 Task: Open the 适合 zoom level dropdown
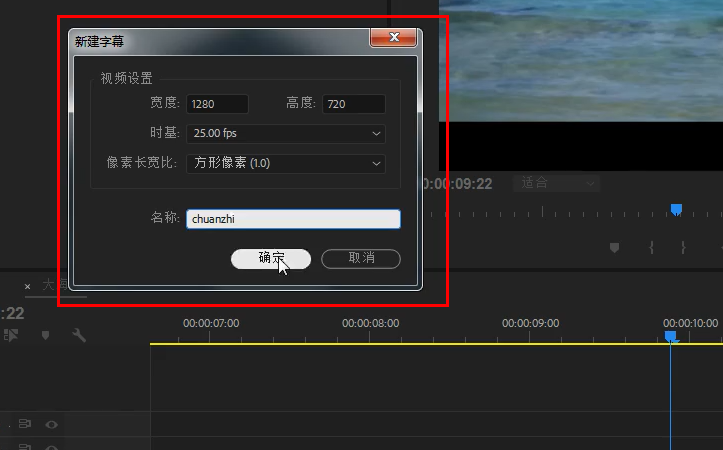click(557, 183)
